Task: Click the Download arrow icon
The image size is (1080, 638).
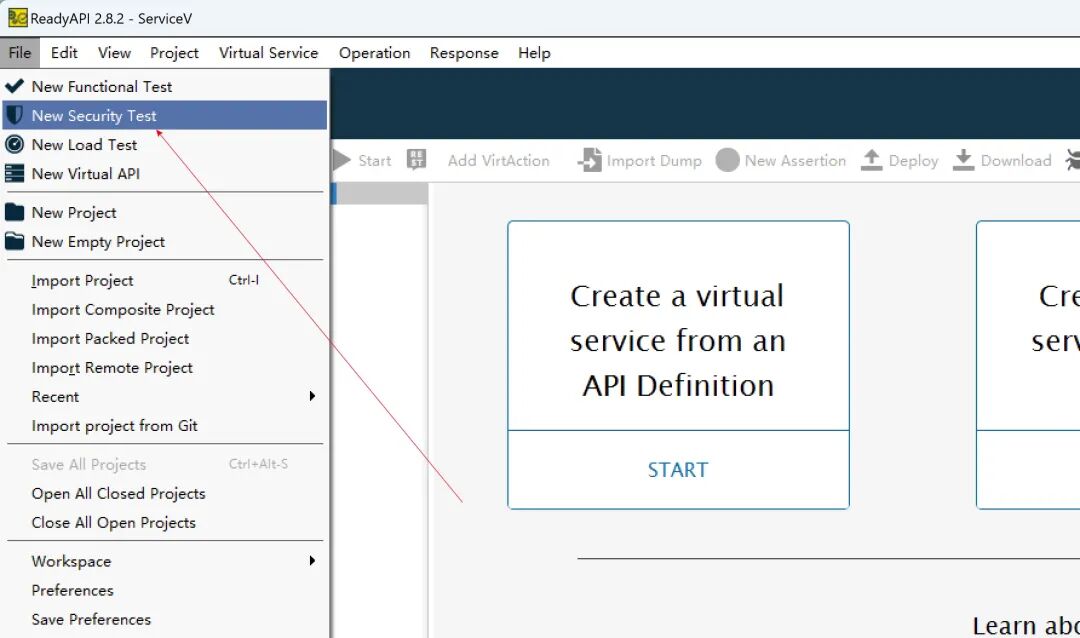Action: coord(964,160)
